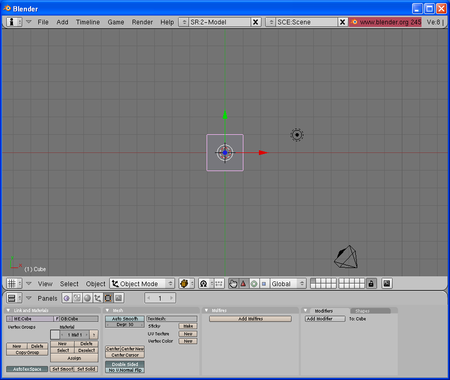Select the Object panel context icon
This screenshot has width=450, height=380.
click(x=98, y=298)
